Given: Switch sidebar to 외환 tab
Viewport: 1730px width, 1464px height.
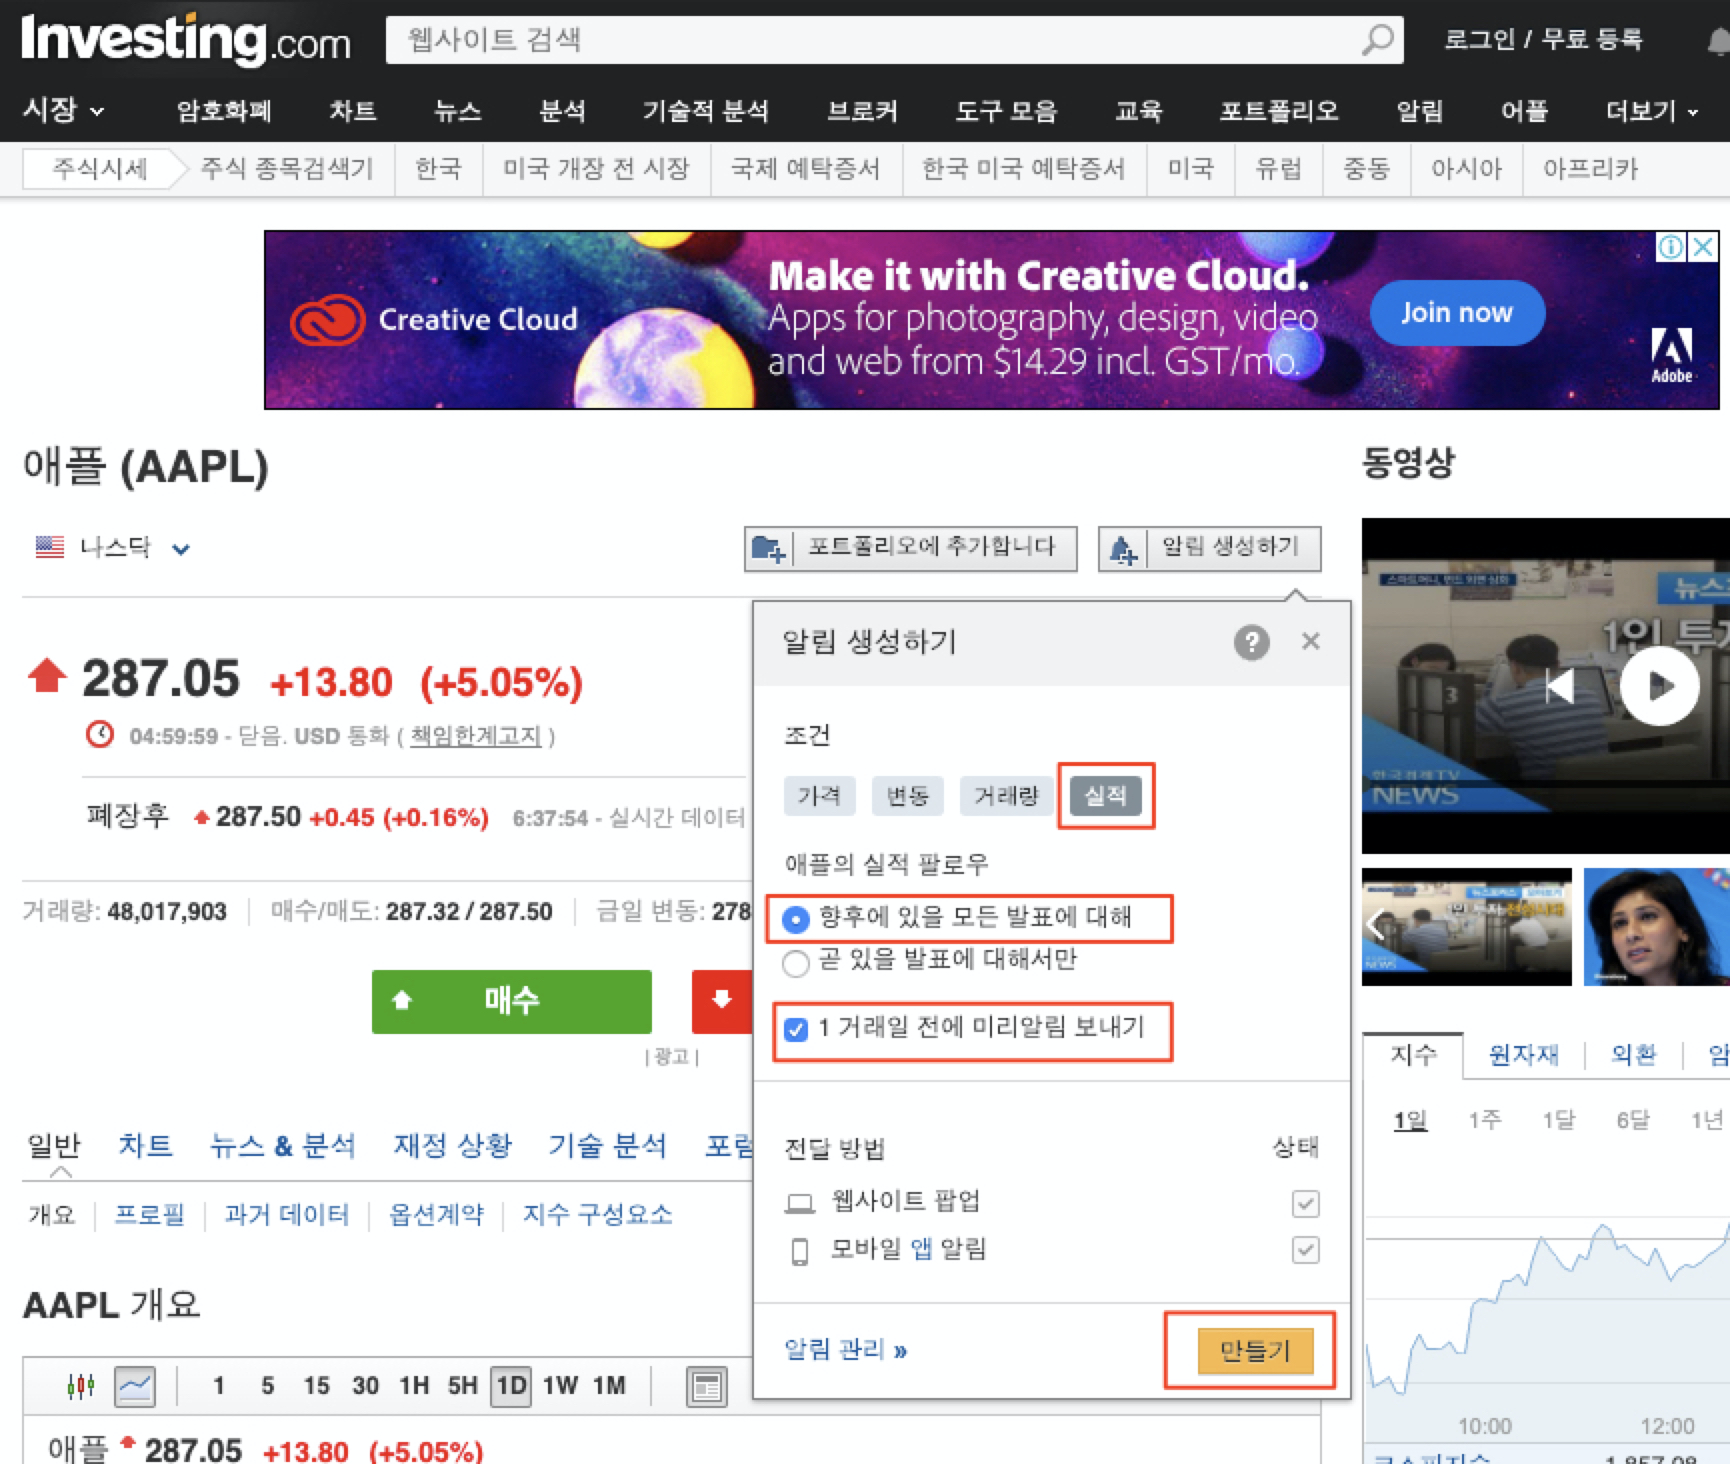Looking at the screenshot, I should coord(1633,1055).
